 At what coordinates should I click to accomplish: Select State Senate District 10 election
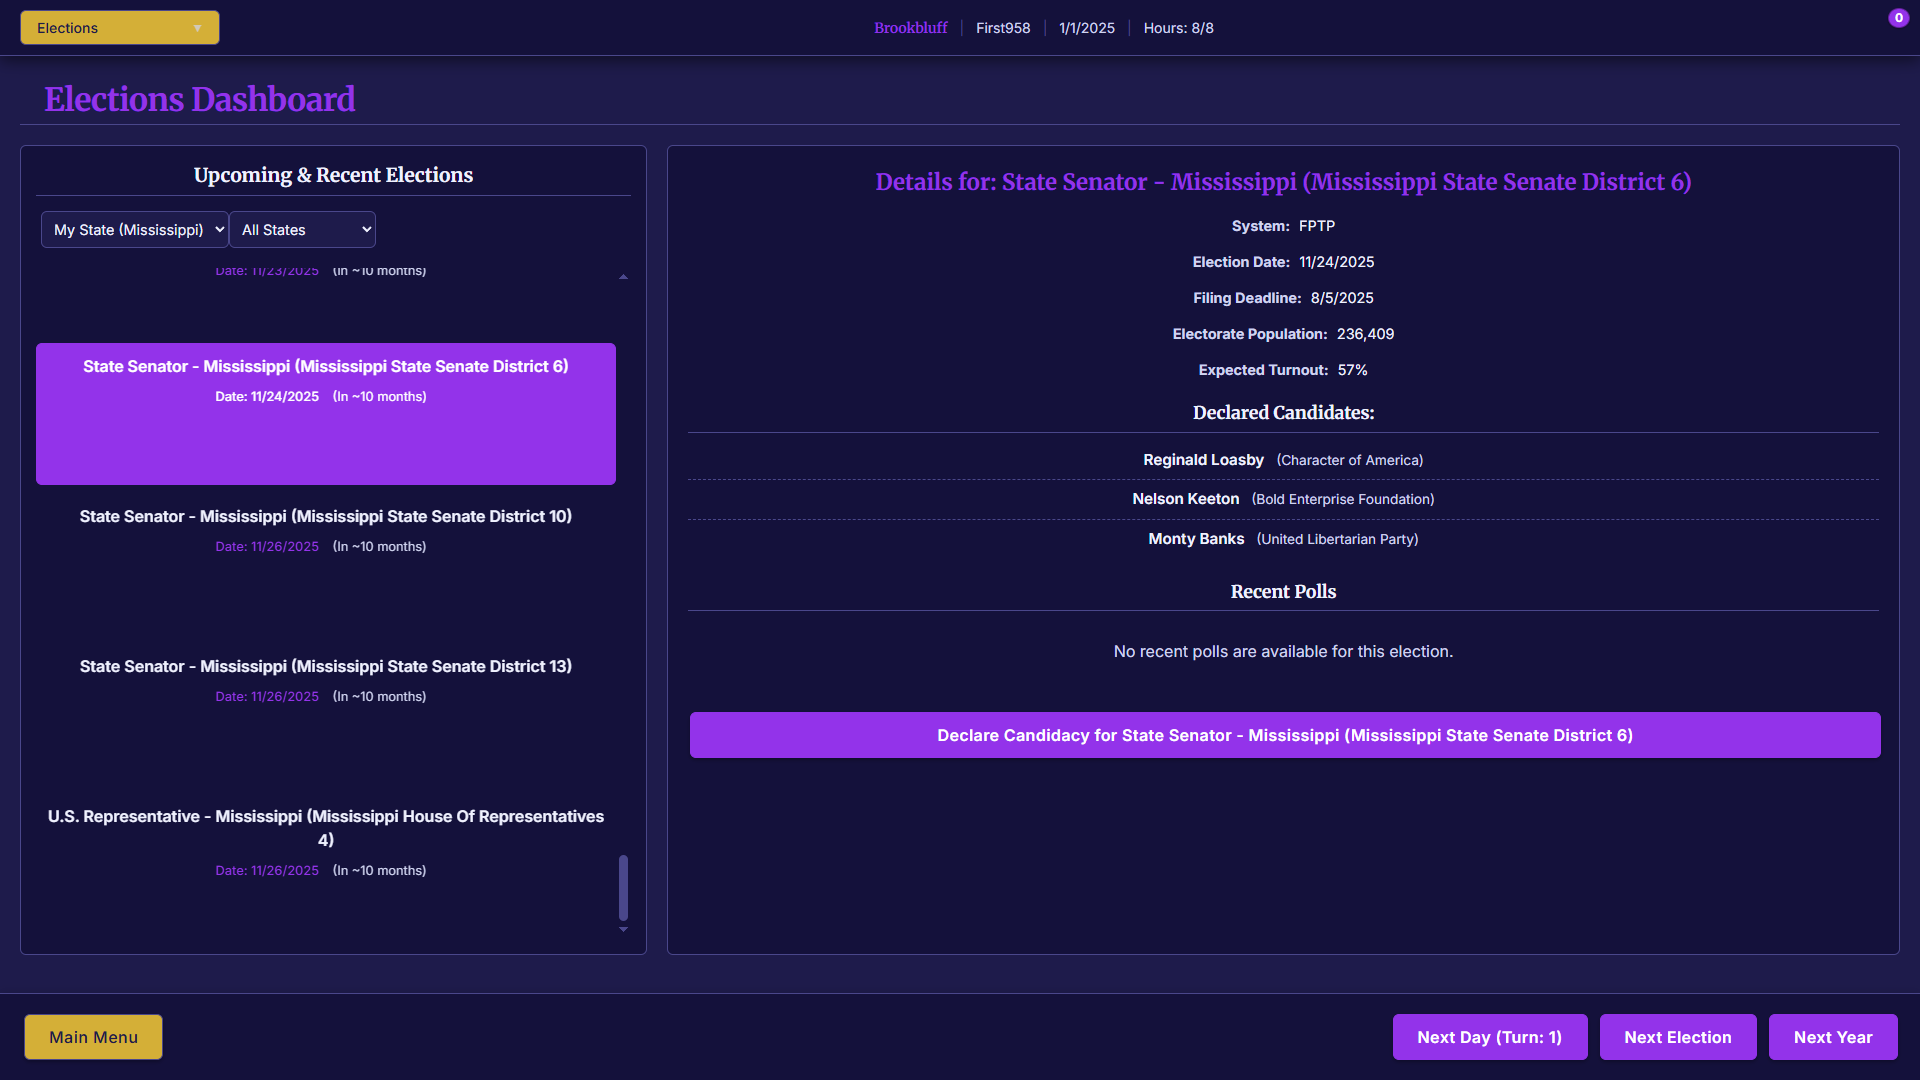click(x=326, y=530)
